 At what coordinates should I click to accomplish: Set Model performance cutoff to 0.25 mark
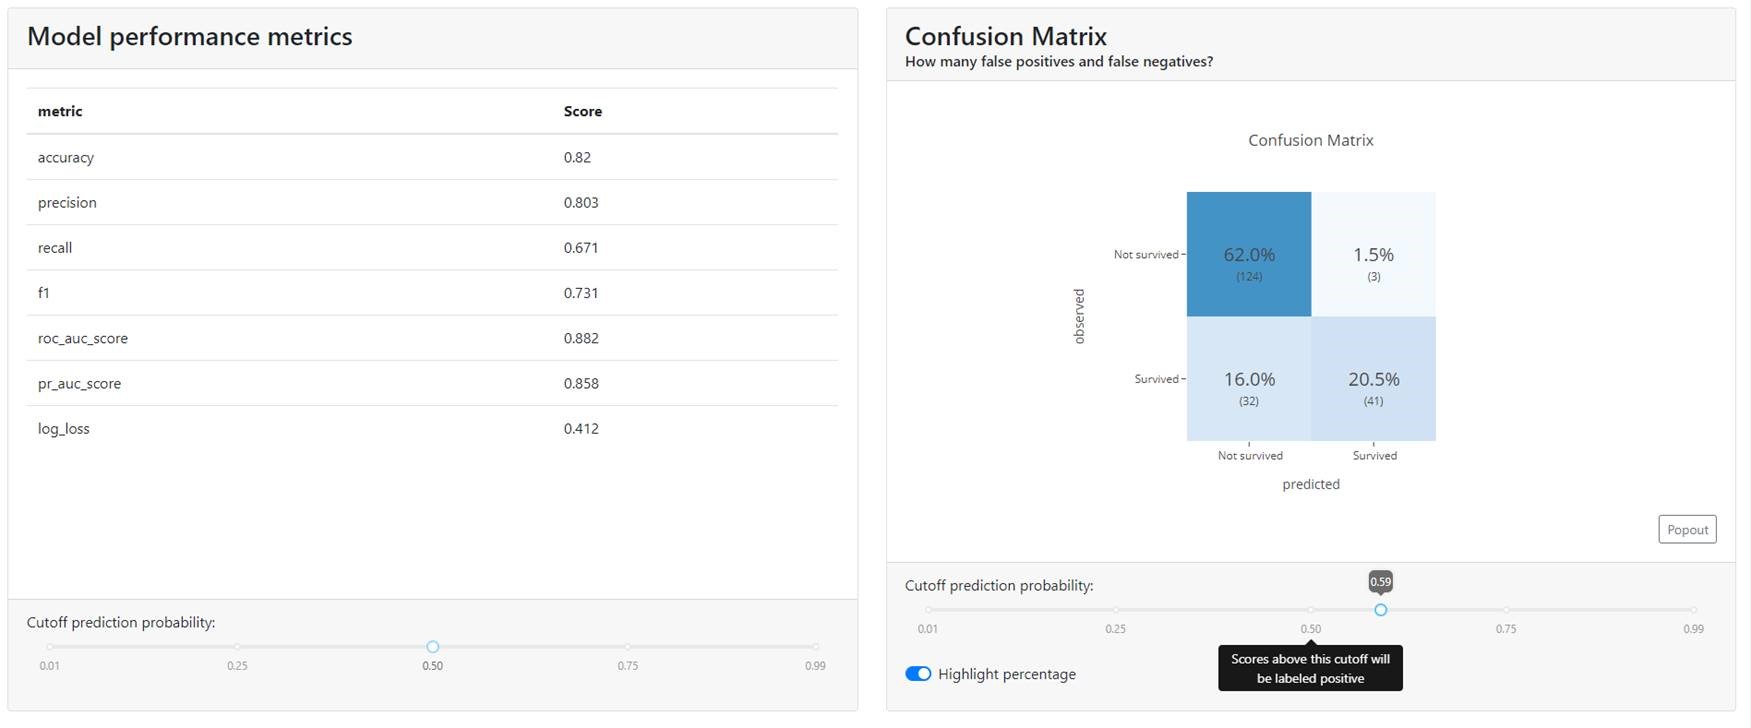pyautogui.click(x=237, y=647)
